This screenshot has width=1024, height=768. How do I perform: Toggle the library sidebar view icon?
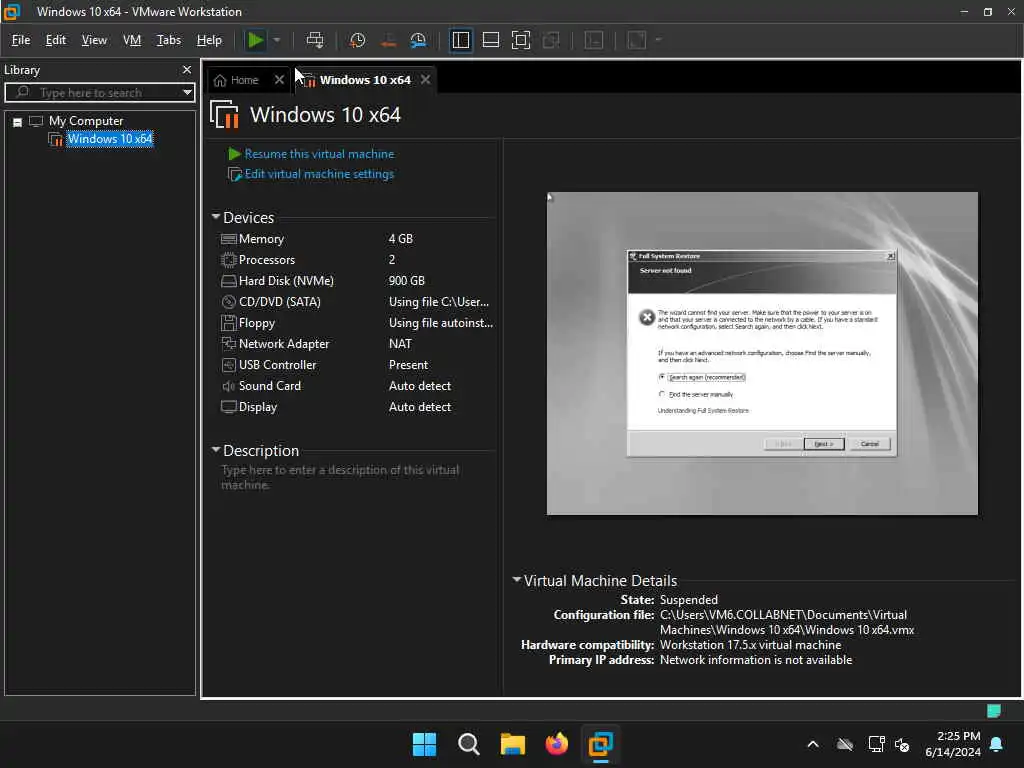[x=460, y=40]
